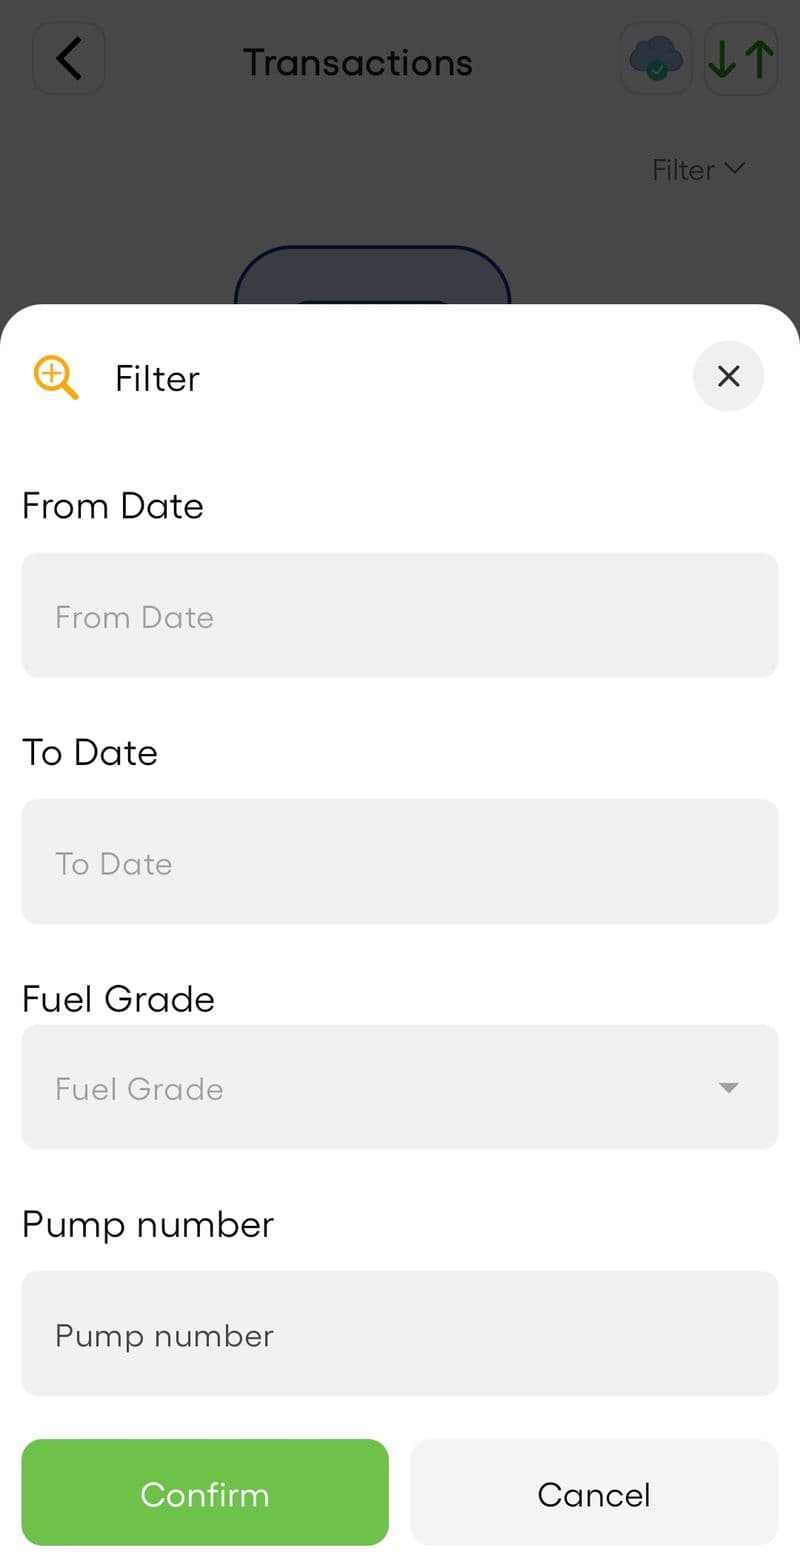The width and height of the screenshot is (800, 1567).
Task: Click the Pump number label
Action: pos(148,1225)
